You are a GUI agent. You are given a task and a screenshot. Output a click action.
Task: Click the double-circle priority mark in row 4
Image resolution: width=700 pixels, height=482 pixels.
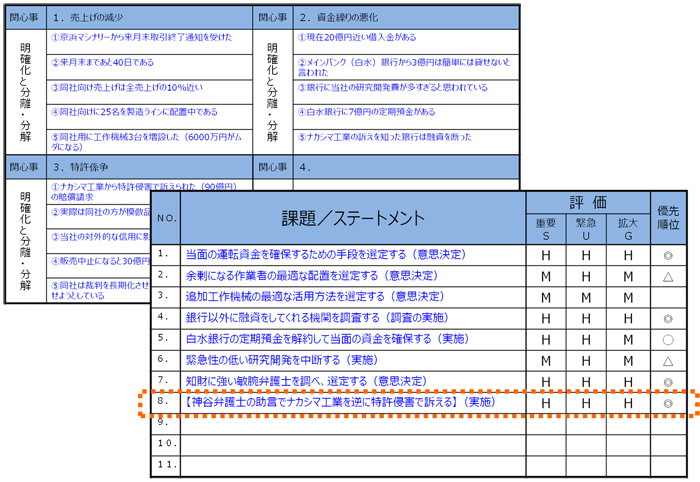(667, 318)
